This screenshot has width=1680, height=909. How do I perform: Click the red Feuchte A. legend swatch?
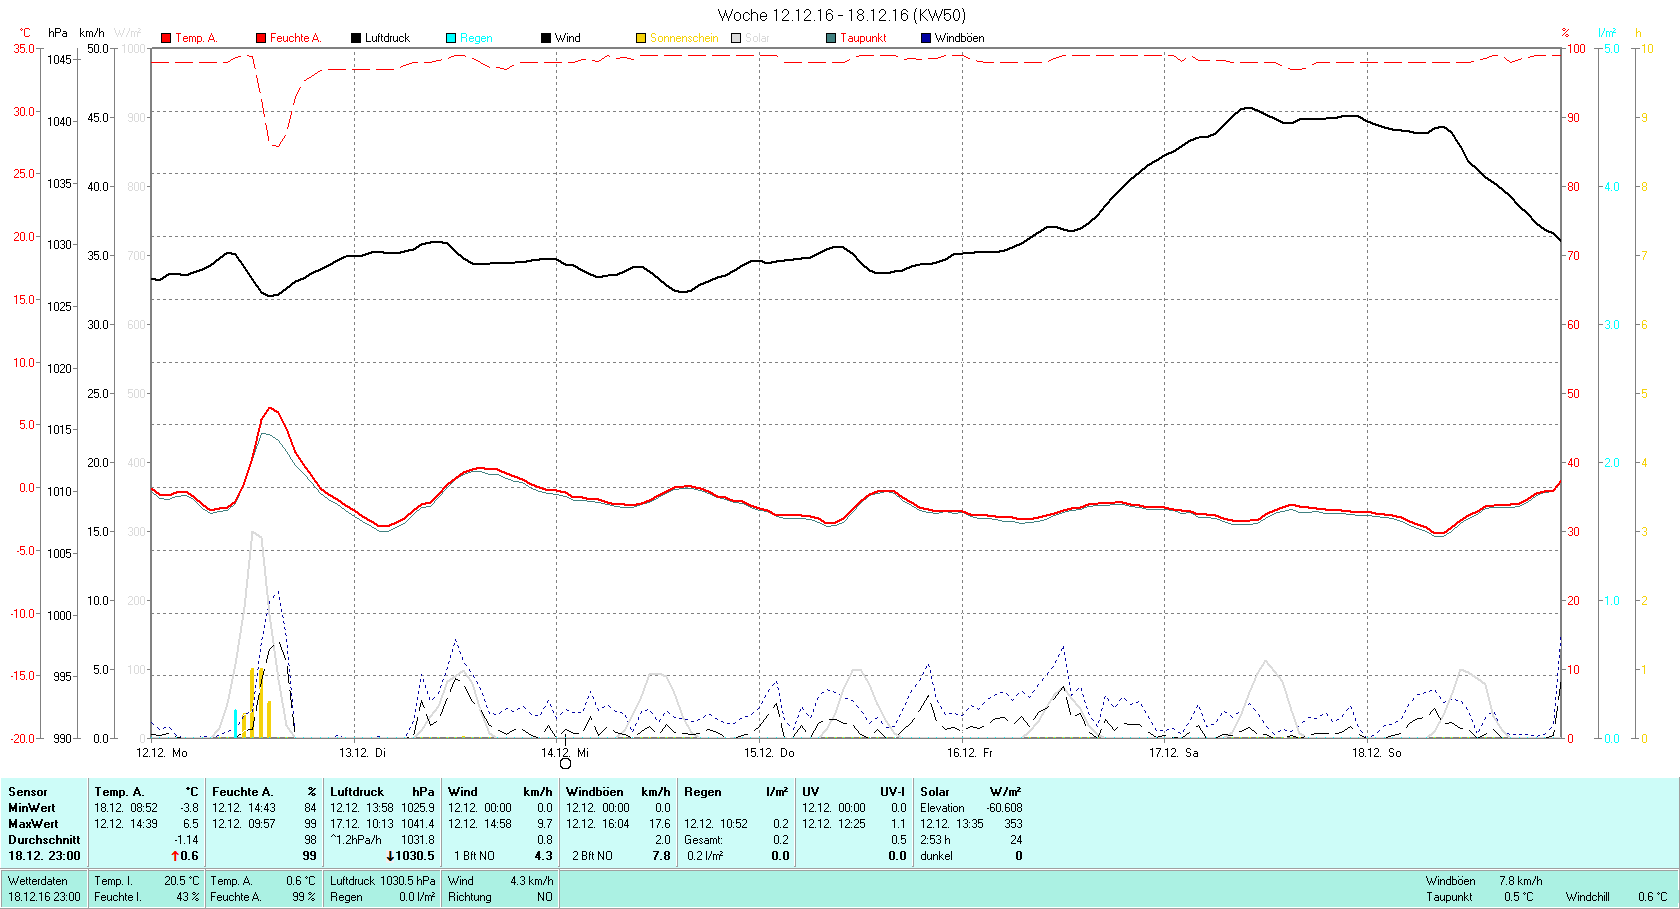point(261,38)
